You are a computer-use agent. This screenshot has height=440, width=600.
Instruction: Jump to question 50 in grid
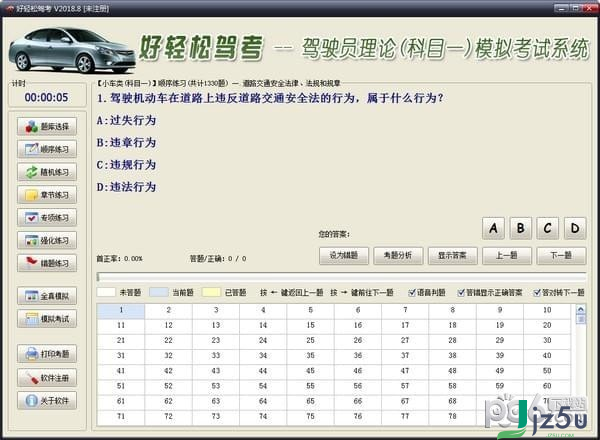[547, 371]
